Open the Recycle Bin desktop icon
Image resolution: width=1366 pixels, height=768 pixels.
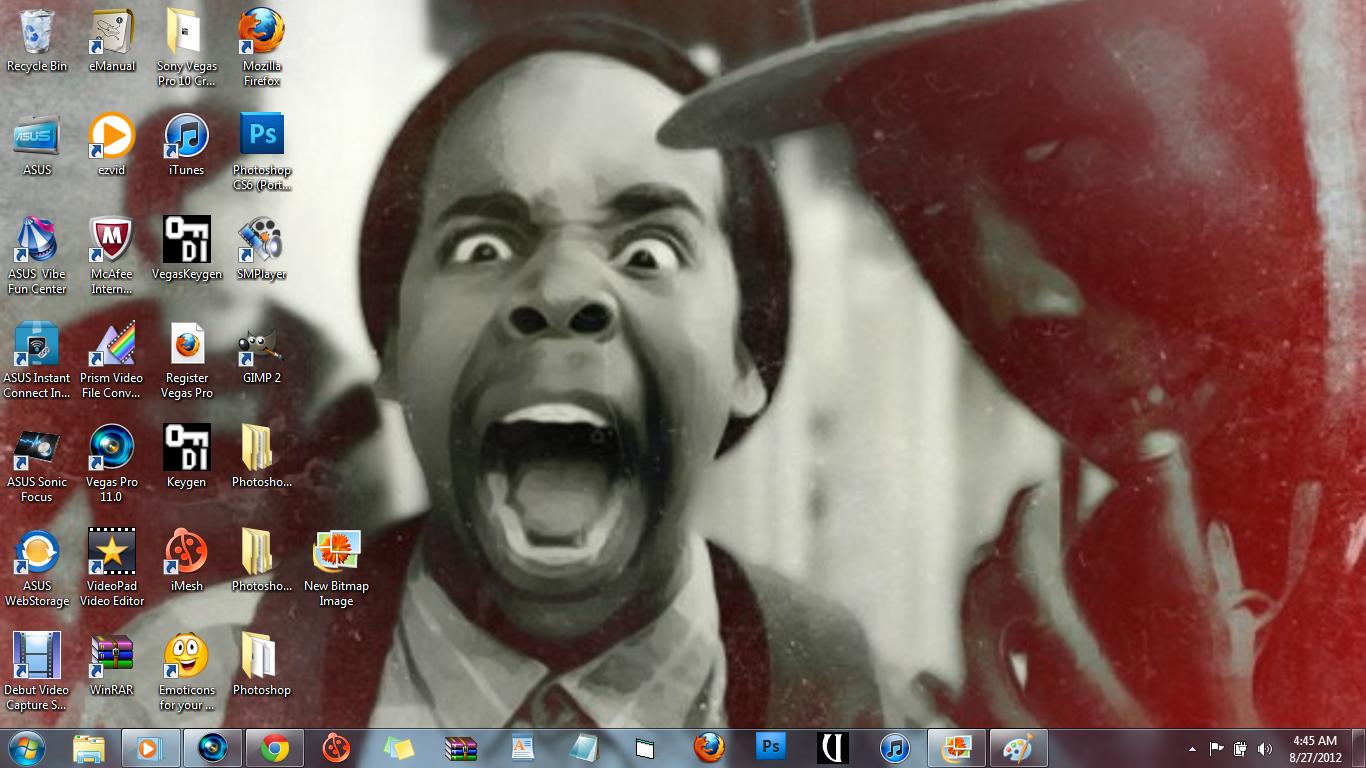pyautogui.click(x=37, y=41)
